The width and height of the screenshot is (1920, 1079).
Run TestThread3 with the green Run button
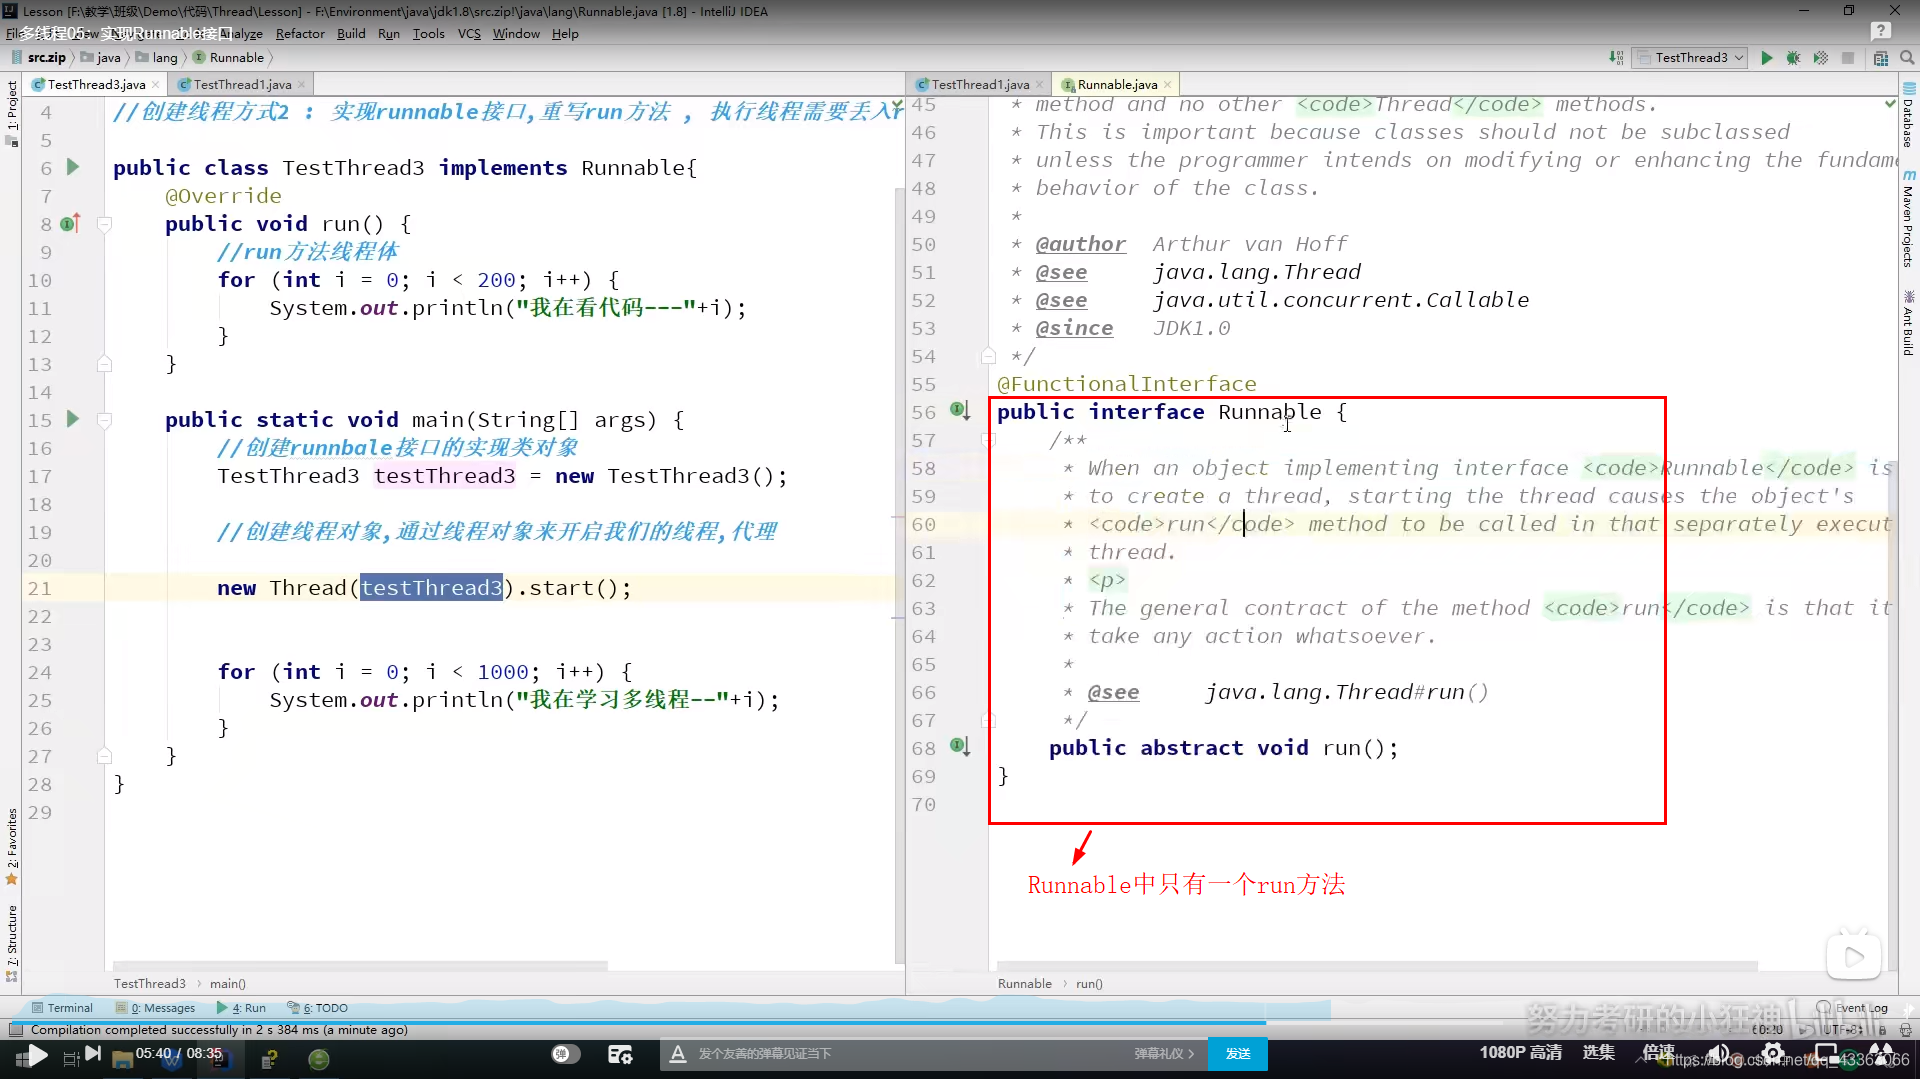(1767, 58)
